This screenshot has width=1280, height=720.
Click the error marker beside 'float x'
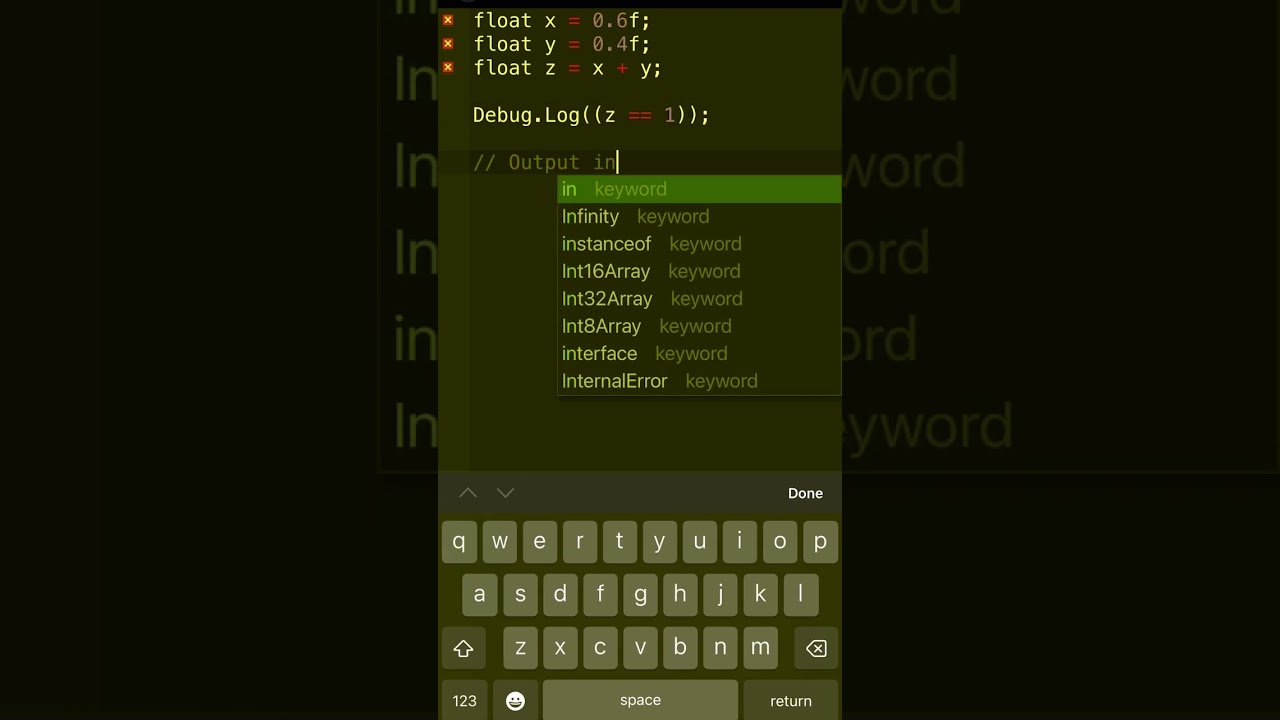click(448, 20)
